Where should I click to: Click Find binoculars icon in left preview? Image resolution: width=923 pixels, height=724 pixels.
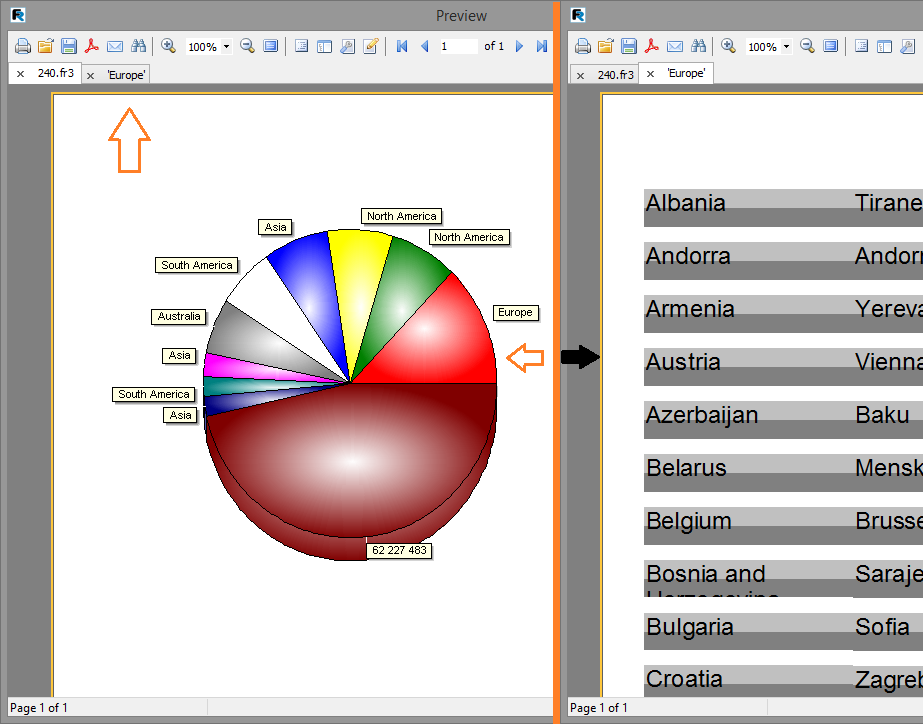(139, 46)
